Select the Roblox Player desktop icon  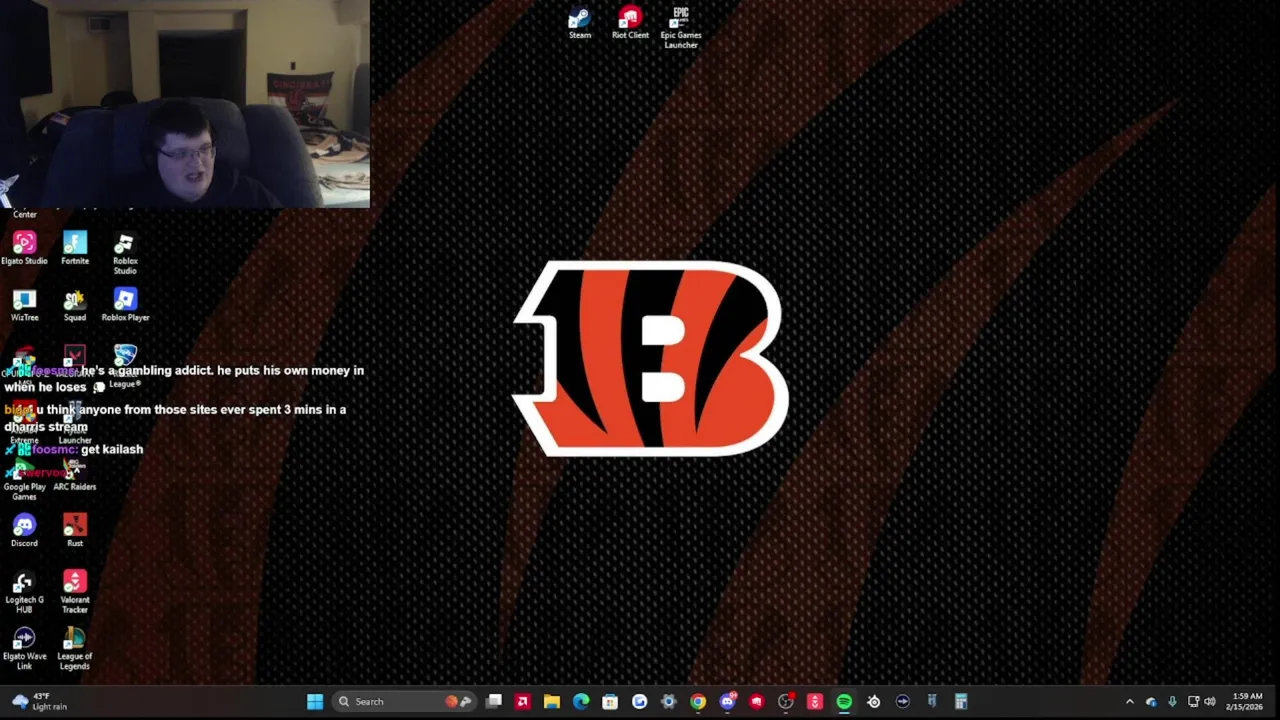[x=125, y=306]
